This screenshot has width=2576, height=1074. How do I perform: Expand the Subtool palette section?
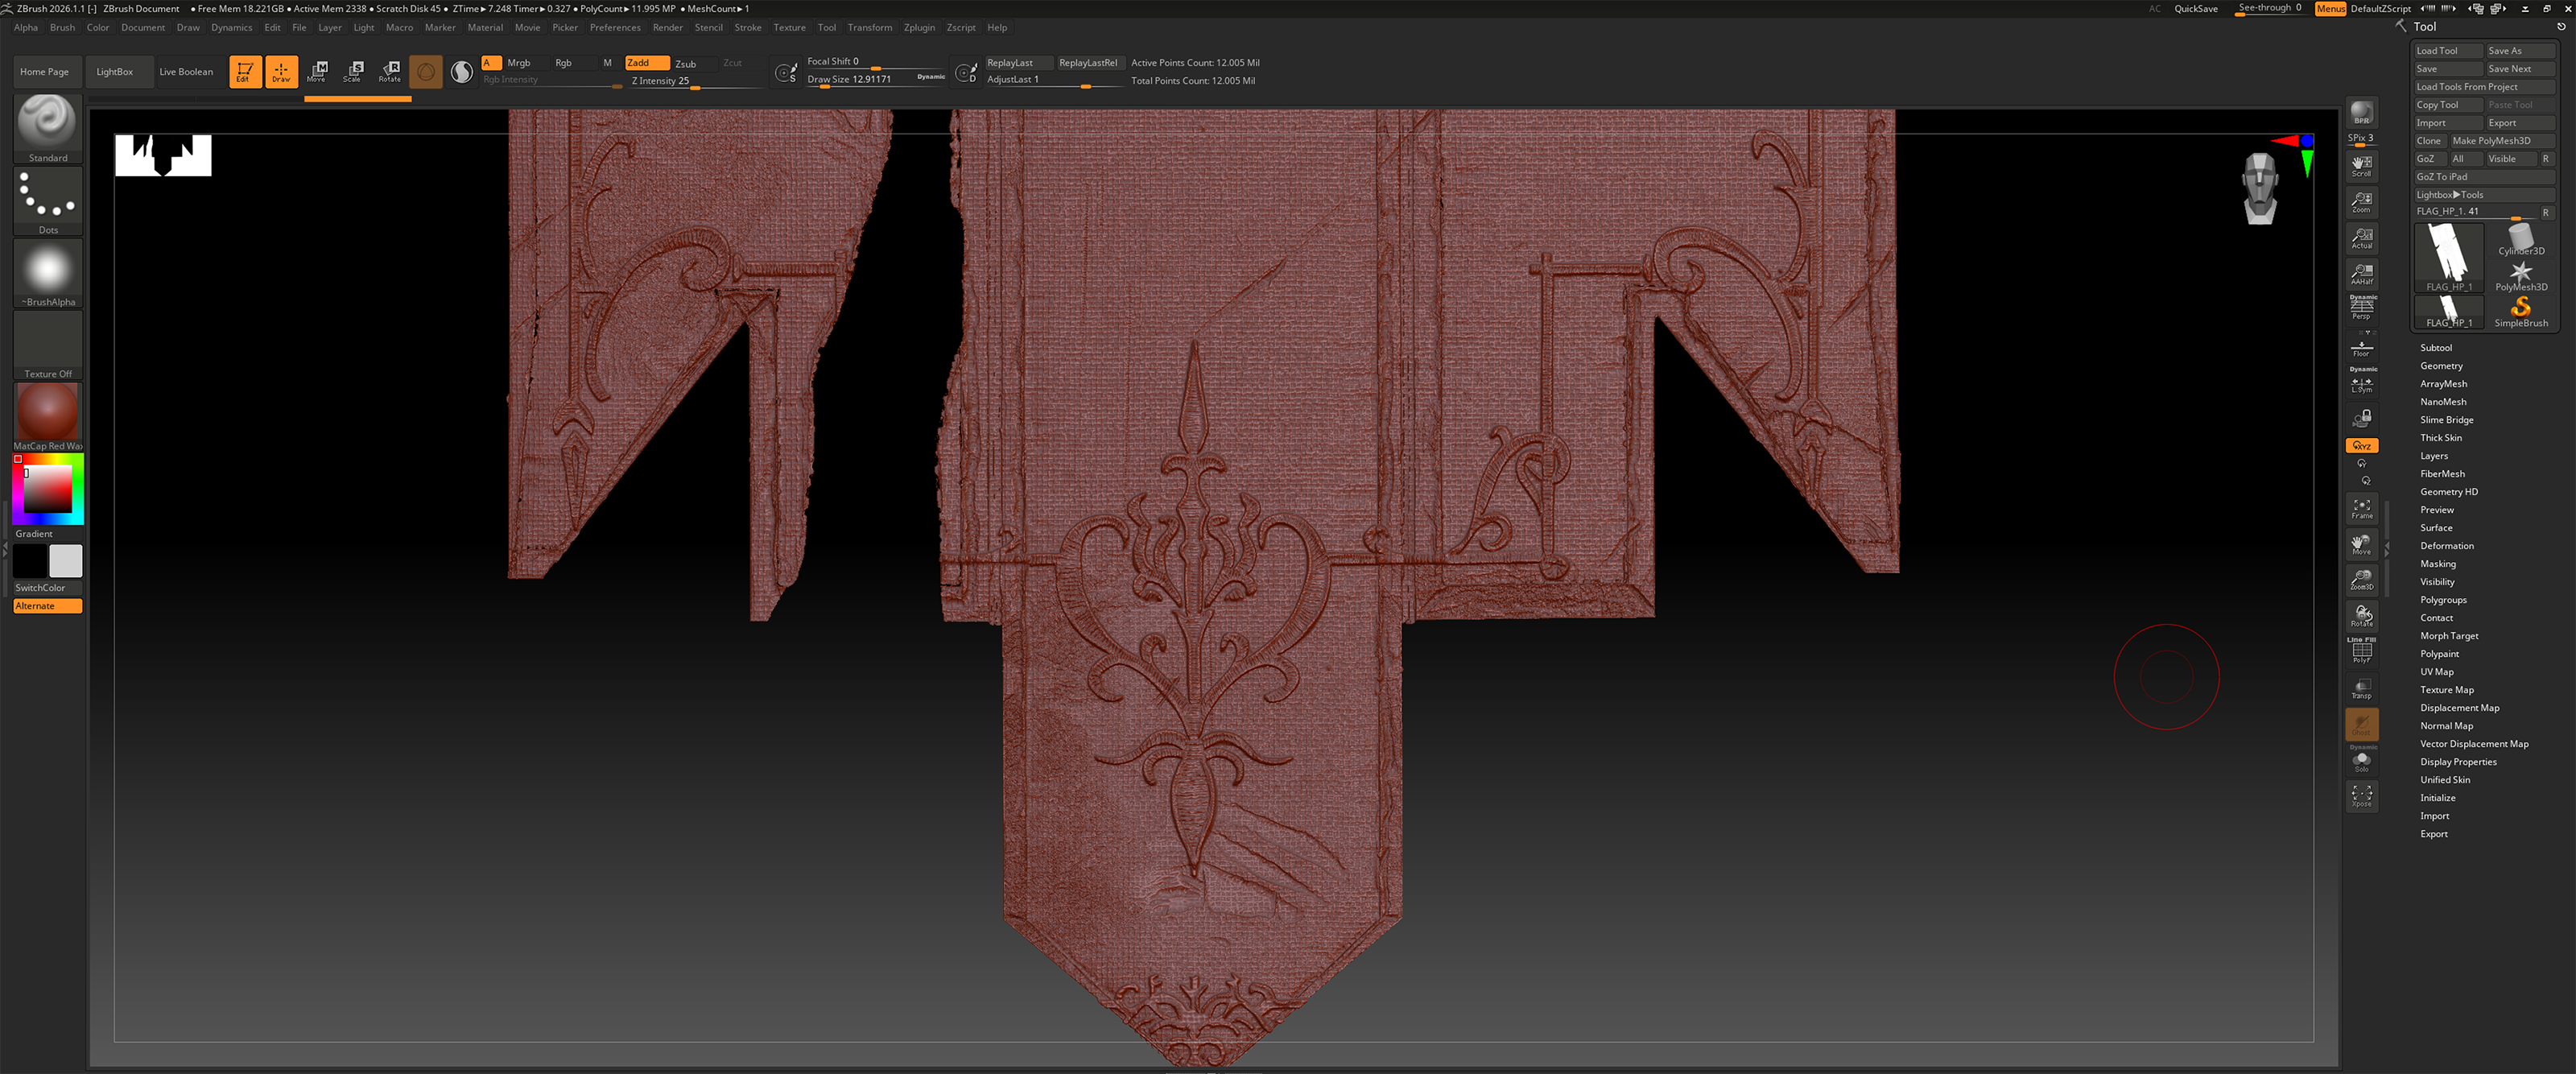point(2435,348)
